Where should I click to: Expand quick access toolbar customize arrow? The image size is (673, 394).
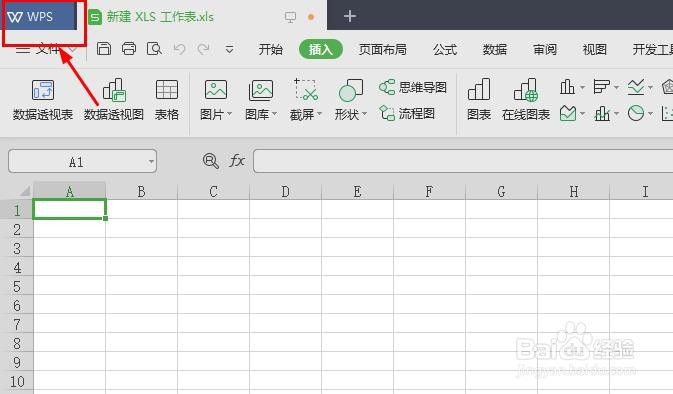point(230,50)
